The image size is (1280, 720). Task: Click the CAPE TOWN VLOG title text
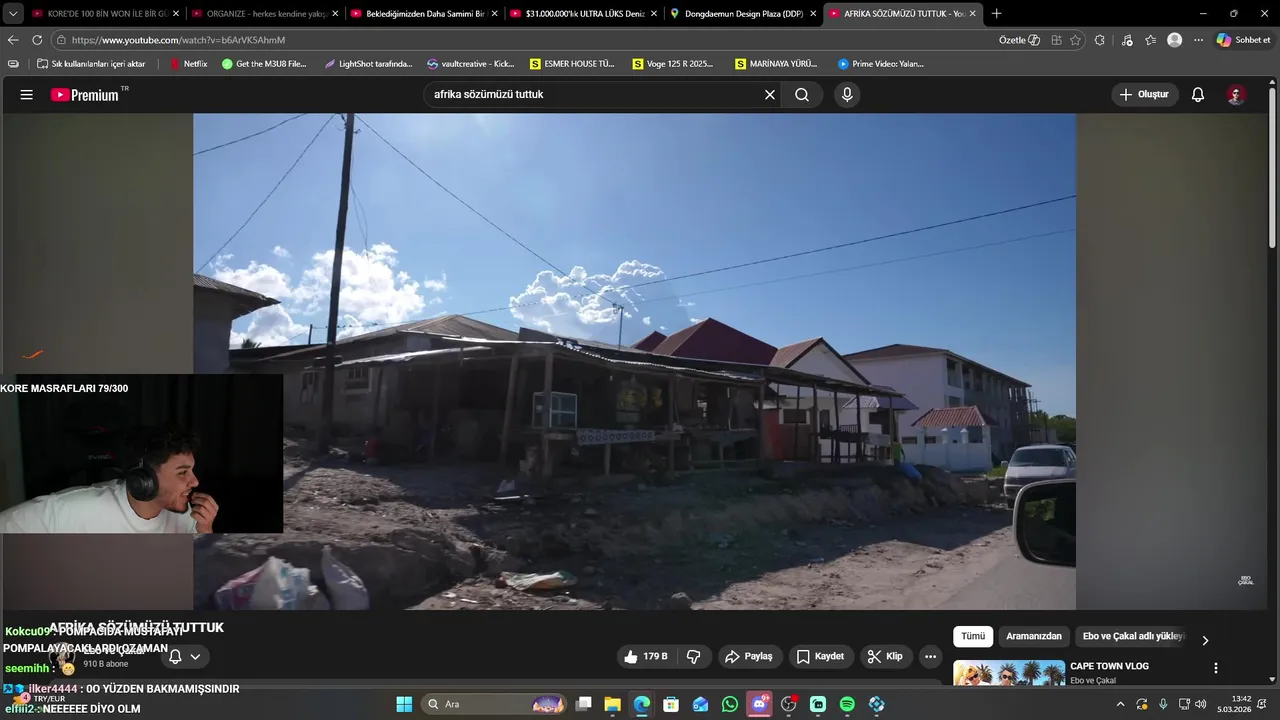pyautogui.click(x=1109, y=666)
